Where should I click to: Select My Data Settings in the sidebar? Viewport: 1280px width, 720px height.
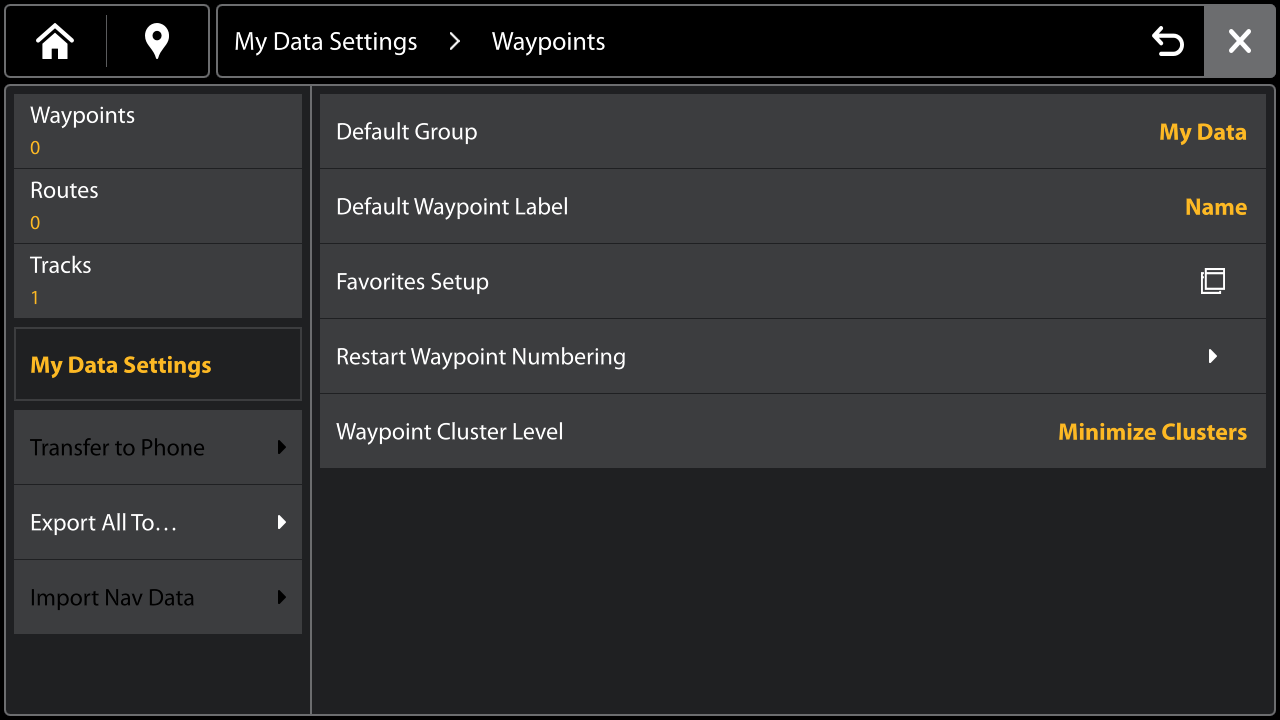click(157, 364)
